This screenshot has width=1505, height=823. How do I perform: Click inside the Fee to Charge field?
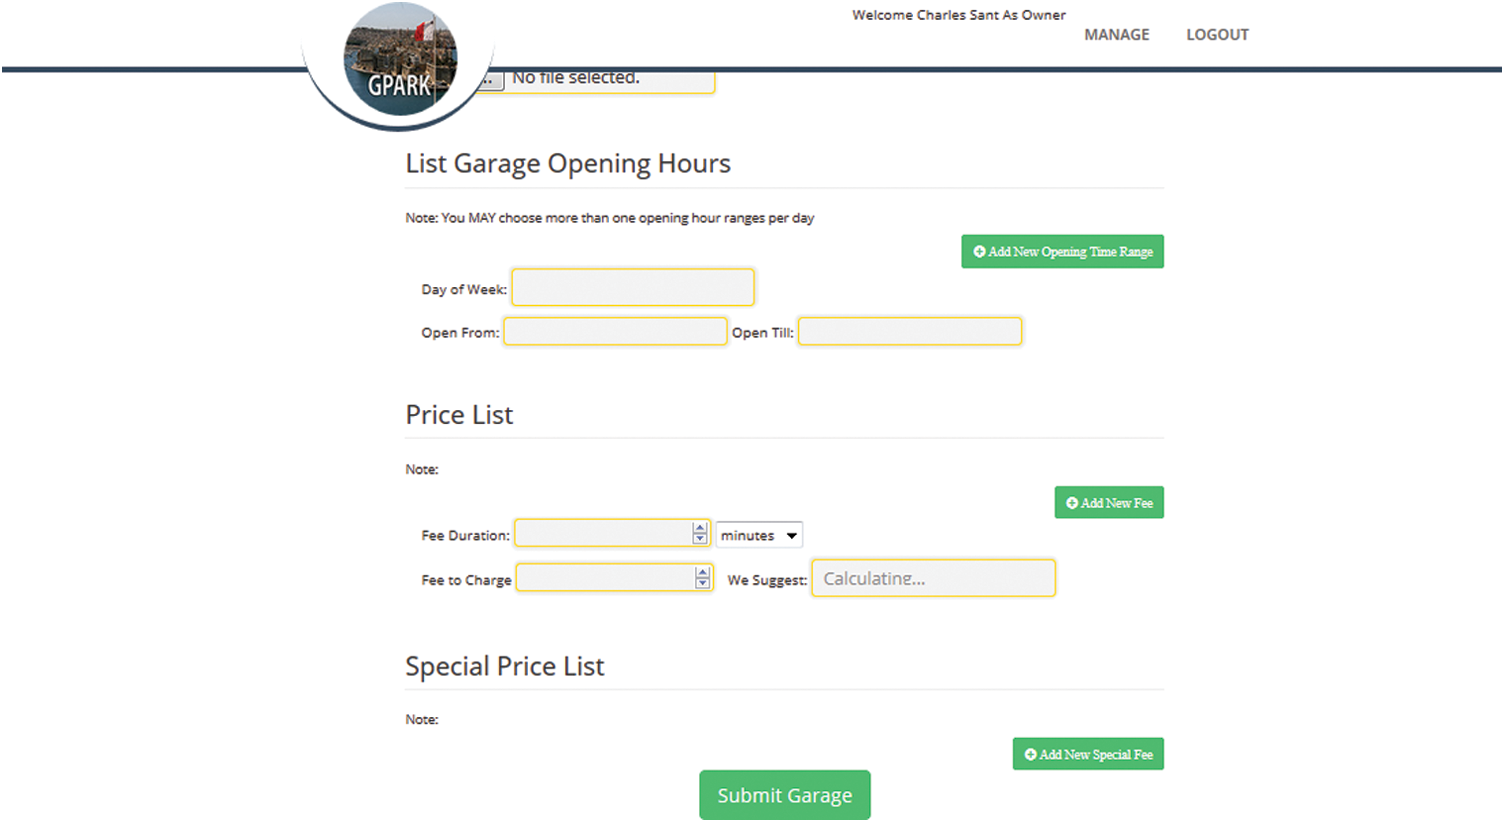pos(604,578)
